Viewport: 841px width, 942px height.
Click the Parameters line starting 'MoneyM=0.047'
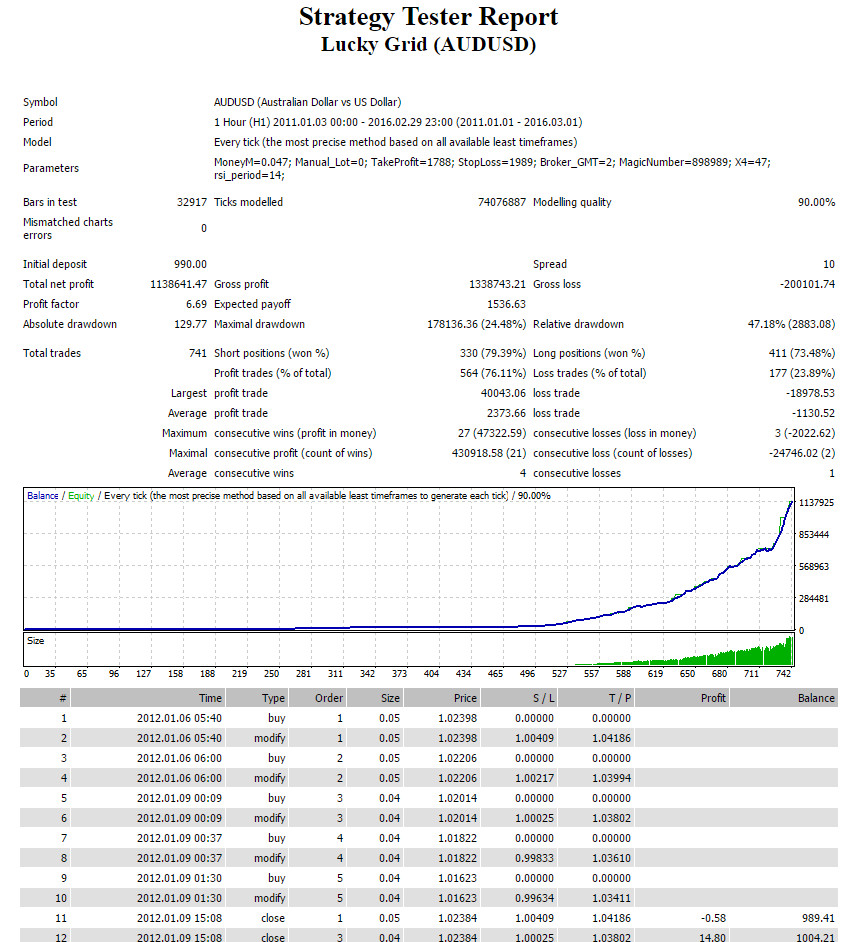click(492, 162)
